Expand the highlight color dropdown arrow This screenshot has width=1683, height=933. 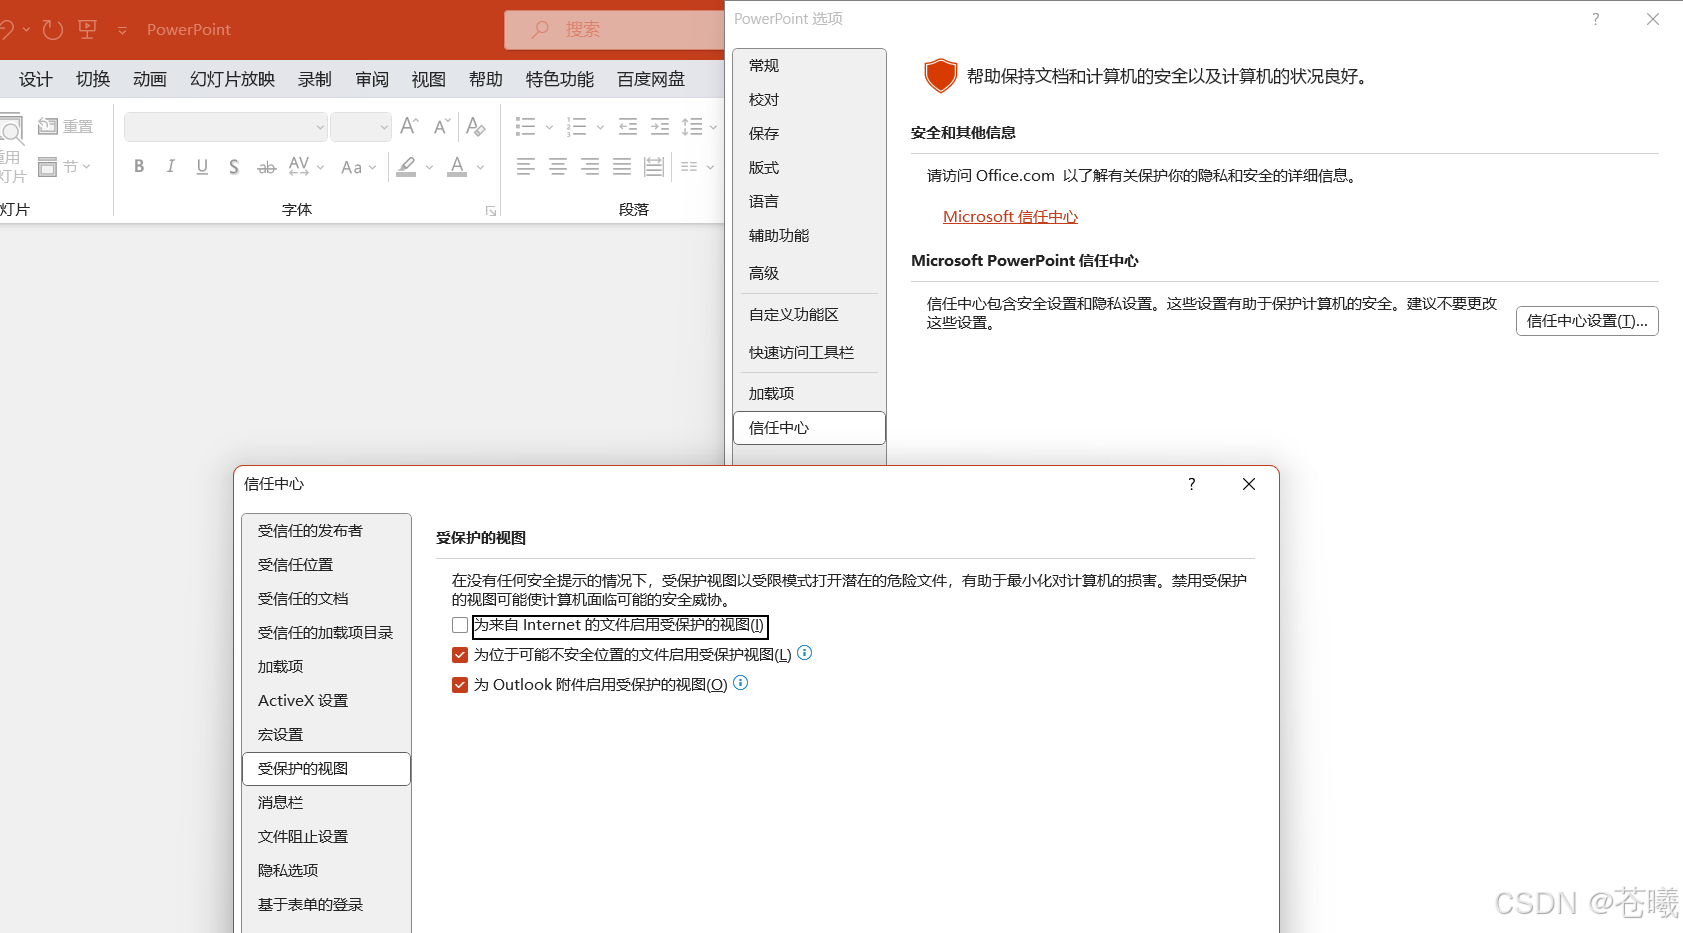[429, 167]
